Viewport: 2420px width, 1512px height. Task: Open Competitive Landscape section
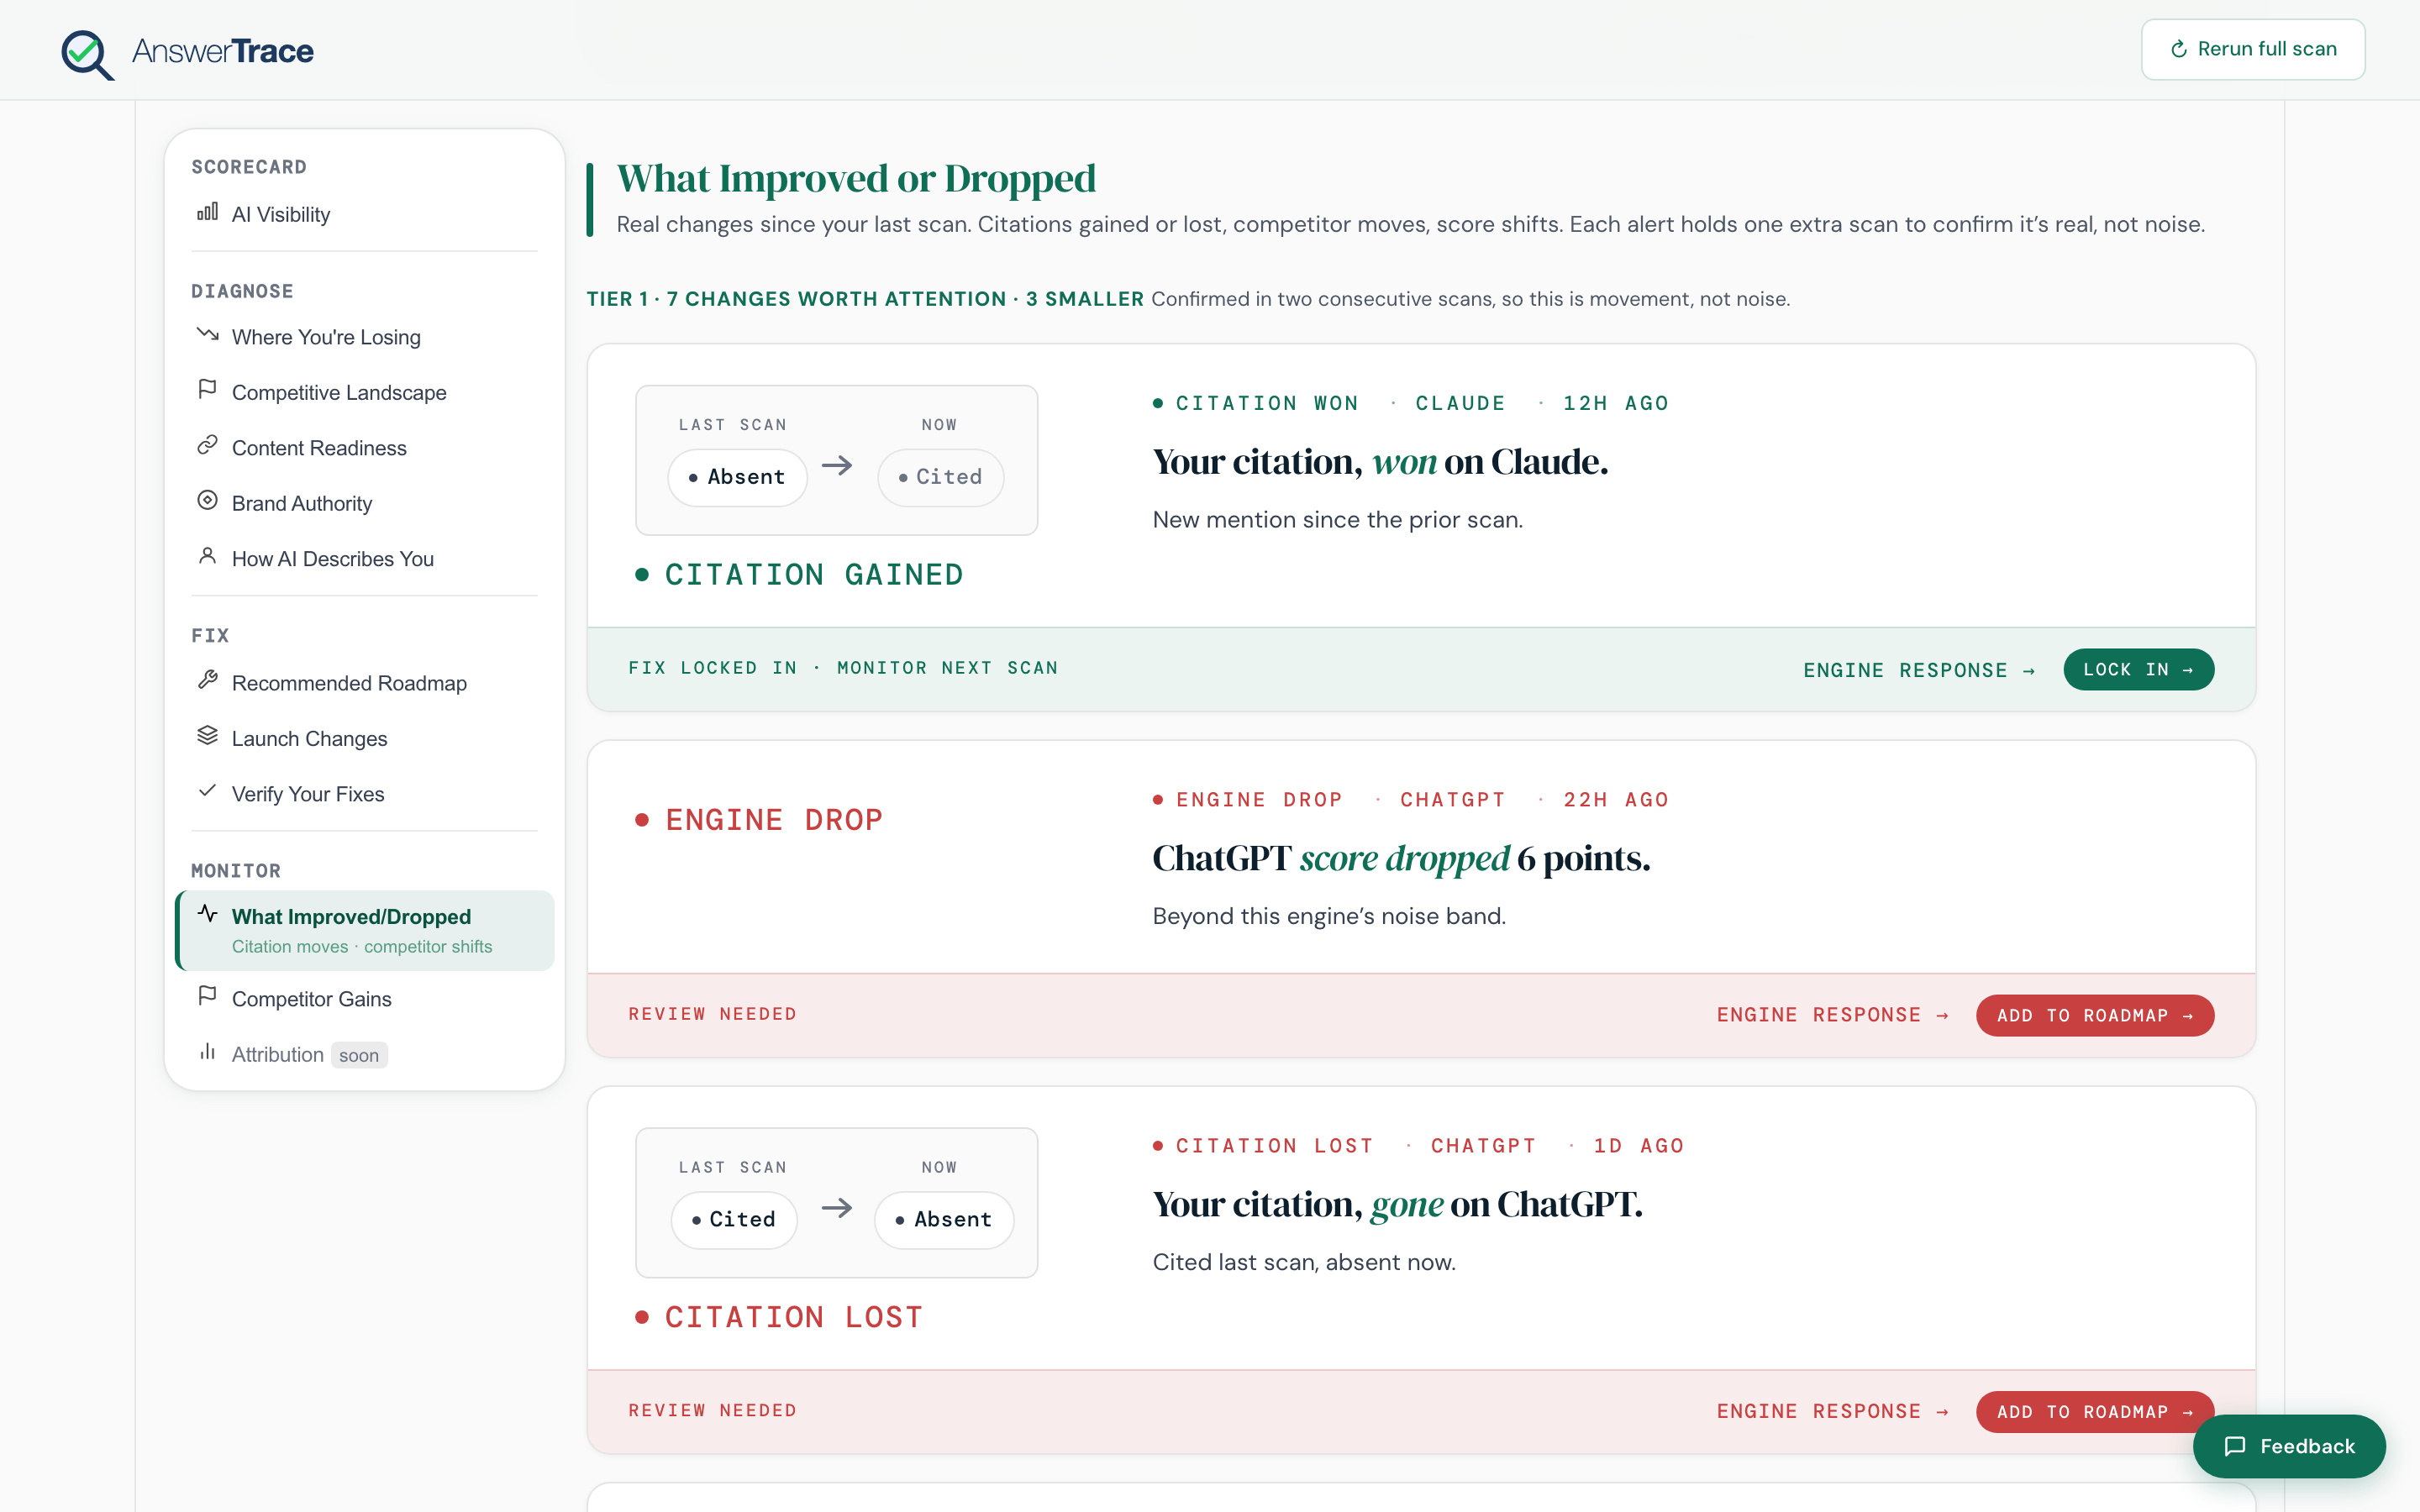[364, 393]
